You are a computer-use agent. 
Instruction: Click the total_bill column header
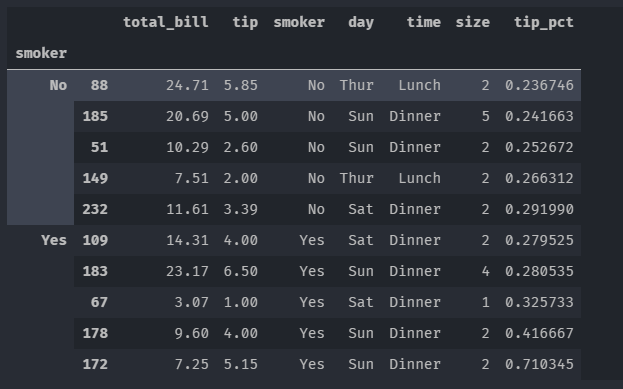166,22
